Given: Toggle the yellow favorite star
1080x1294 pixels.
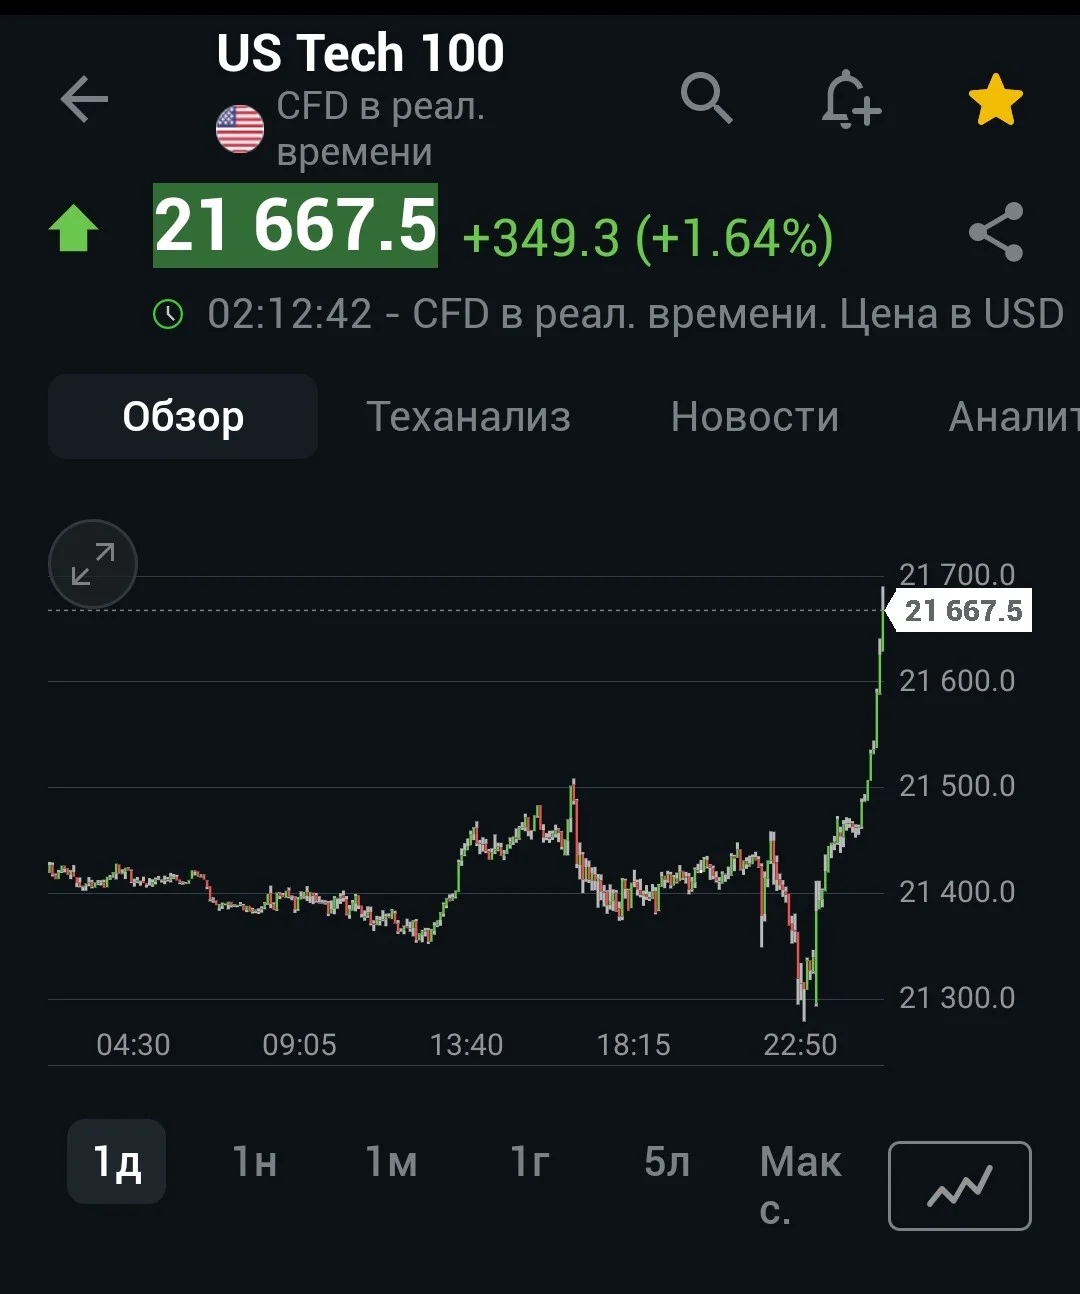Looking at the screenshot, I should (x=996, y=100).
